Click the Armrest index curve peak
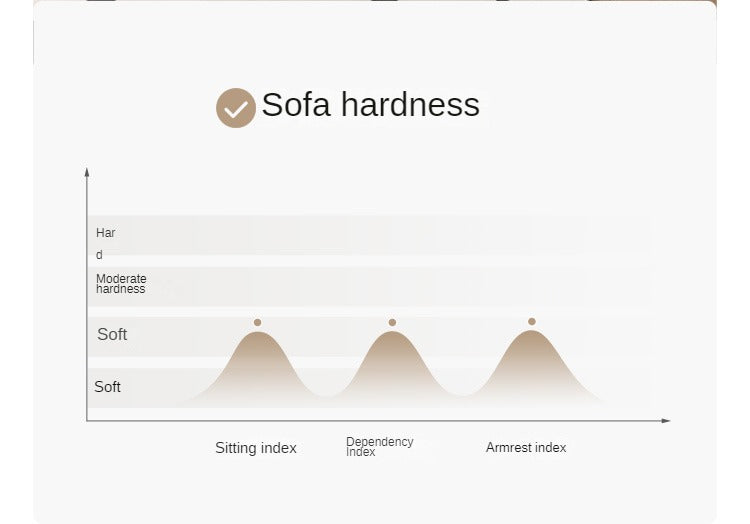This screenshot has height=524, width=750. (x=531, y=335)
